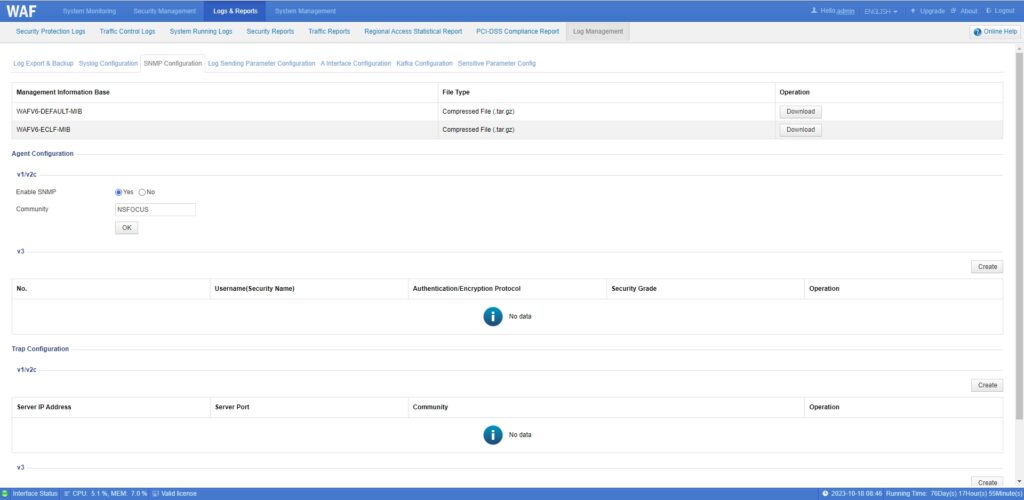
Task: Click the Upgrade icon in header
Action: 913,11
